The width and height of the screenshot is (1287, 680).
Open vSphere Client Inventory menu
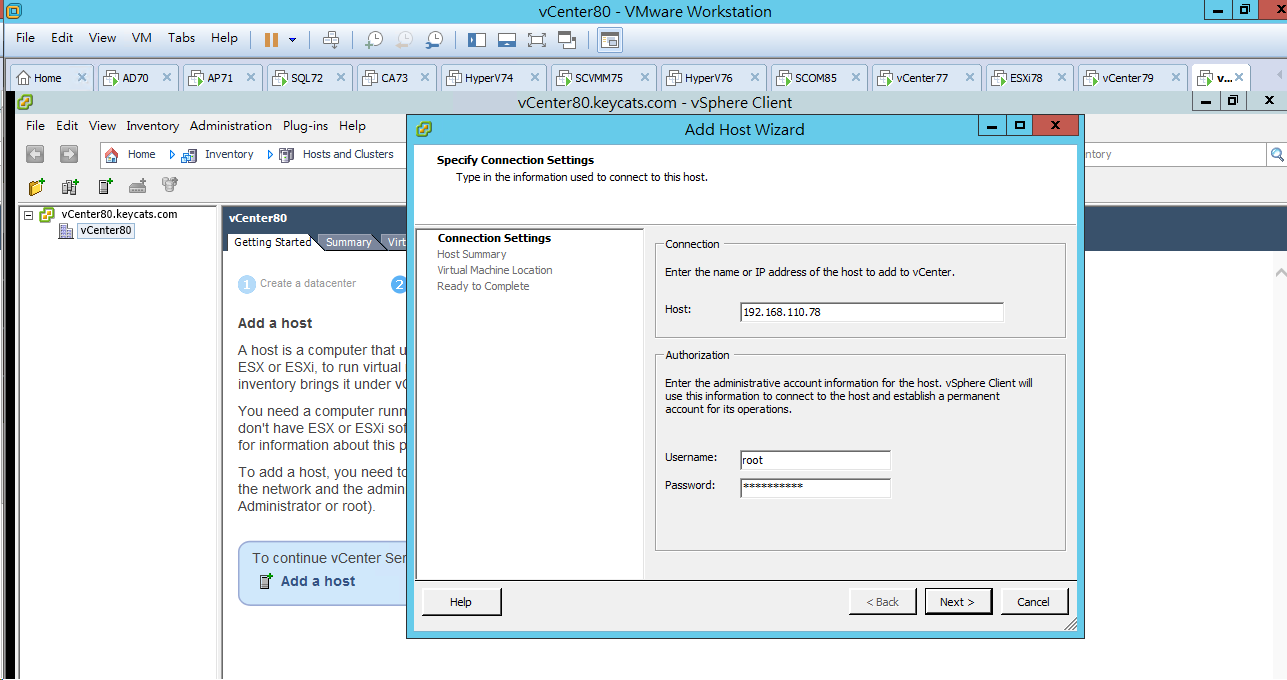[x=153, y=126]
